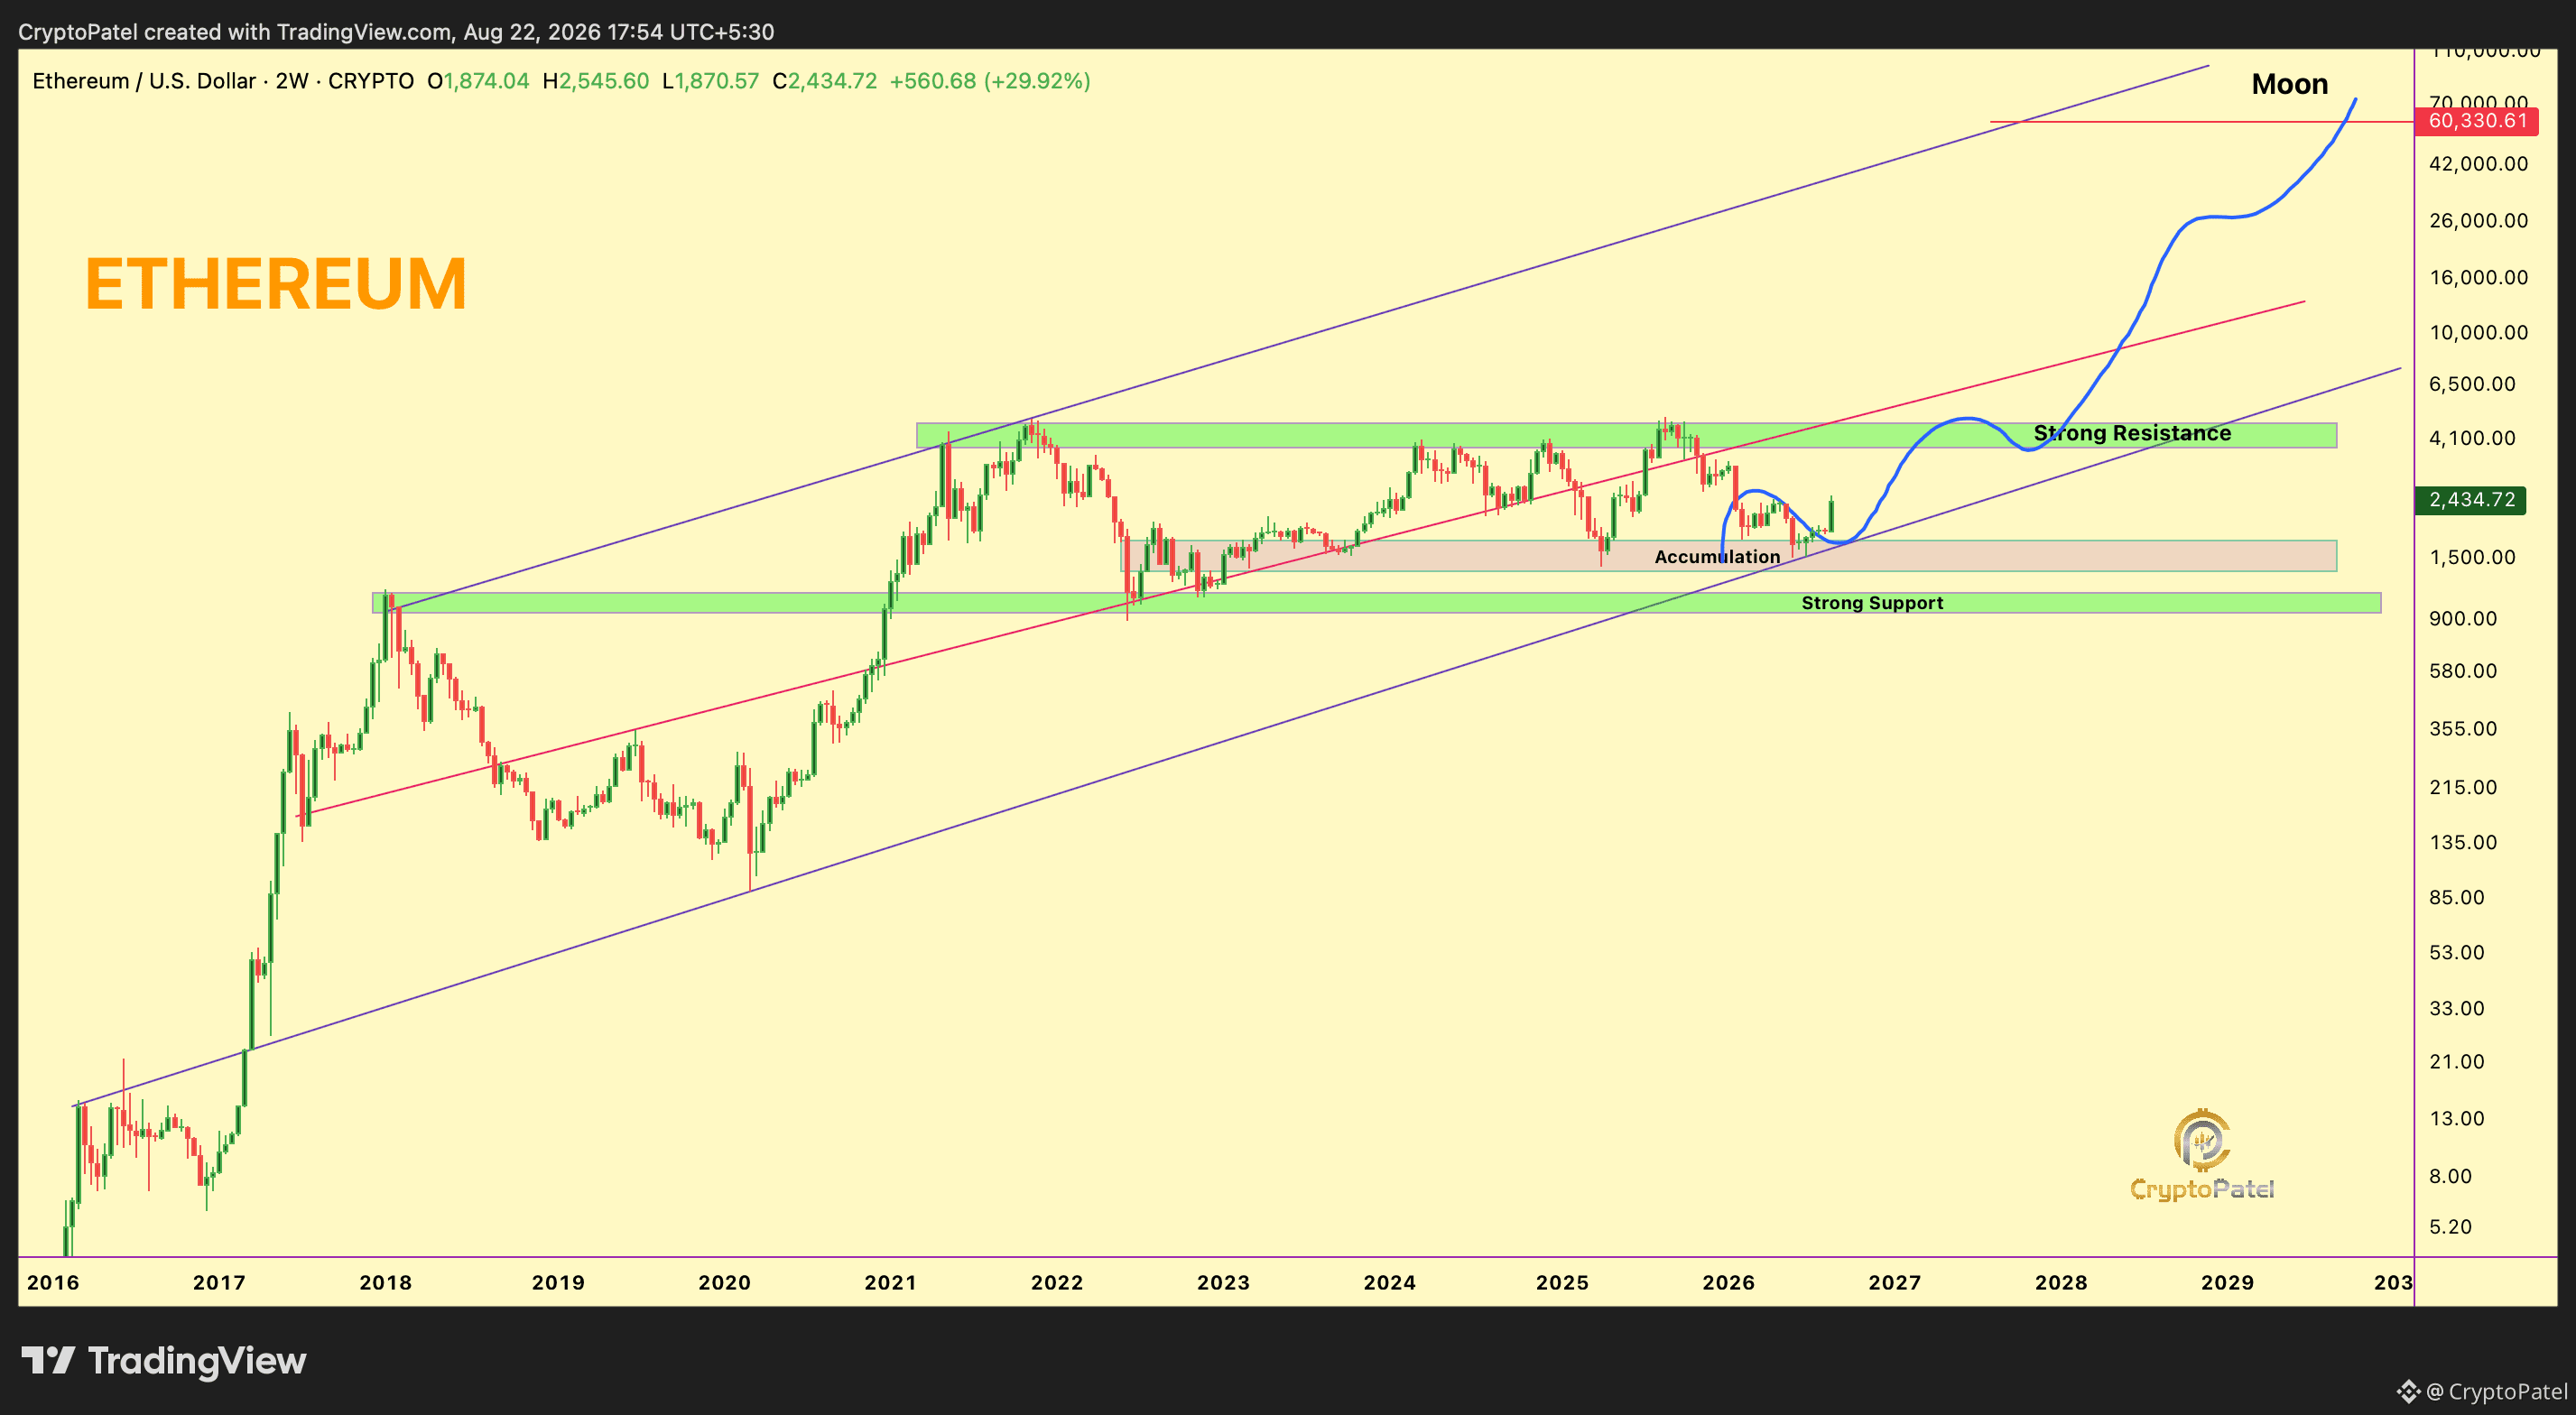Image resolution: width=2576 pixels, height=1415 pixels.
Task: Select the low value L1,870.57
Action: pos(711,81)
